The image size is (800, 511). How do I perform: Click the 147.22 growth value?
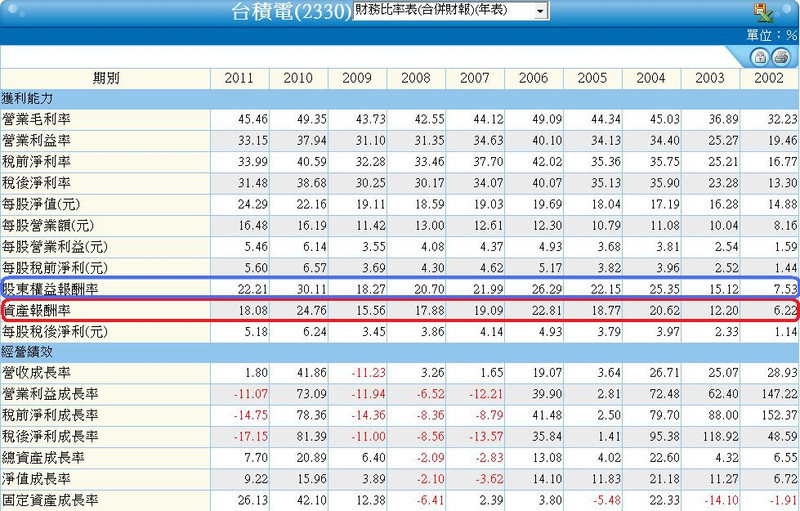pyautogui.click(x=779, y=394)
